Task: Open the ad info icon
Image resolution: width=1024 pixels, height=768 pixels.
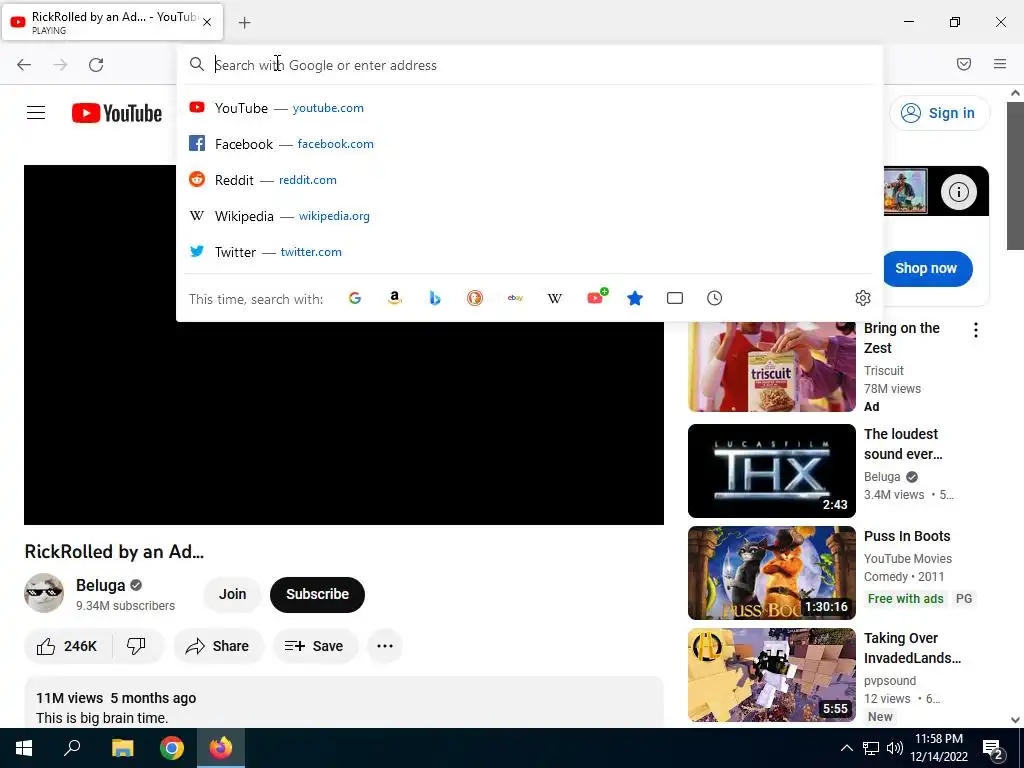Action: (x=958, y=192)
